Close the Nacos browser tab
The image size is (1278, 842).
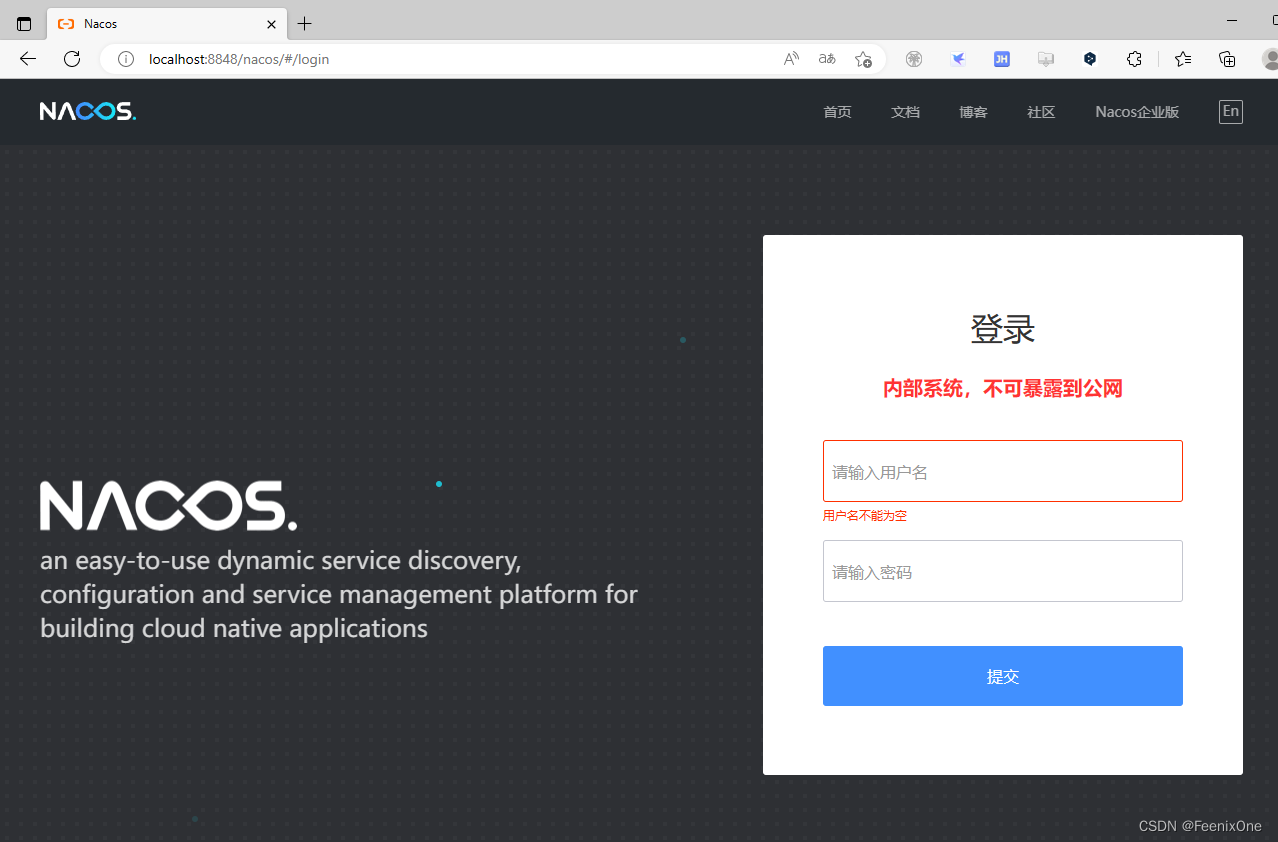[271, 24]
